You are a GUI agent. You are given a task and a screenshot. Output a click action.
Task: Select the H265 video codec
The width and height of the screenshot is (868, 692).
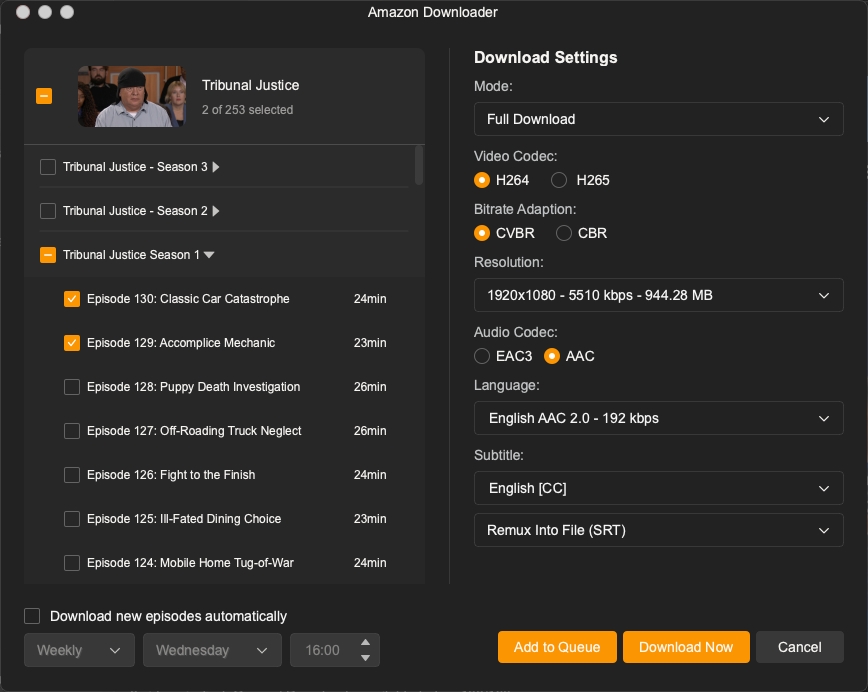pyautogui.click(x=559, y=180)
